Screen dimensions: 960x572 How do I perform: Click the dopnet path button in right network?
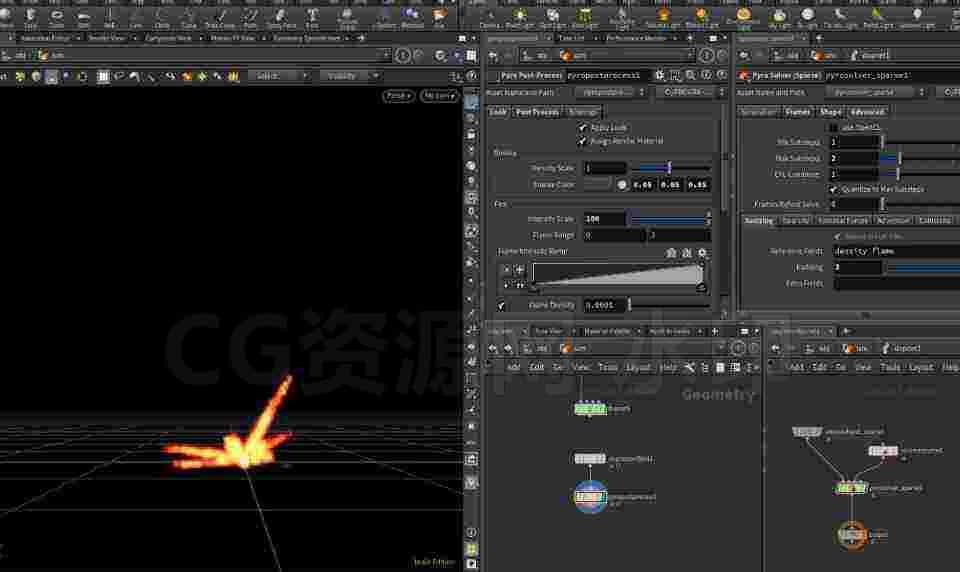900,348
